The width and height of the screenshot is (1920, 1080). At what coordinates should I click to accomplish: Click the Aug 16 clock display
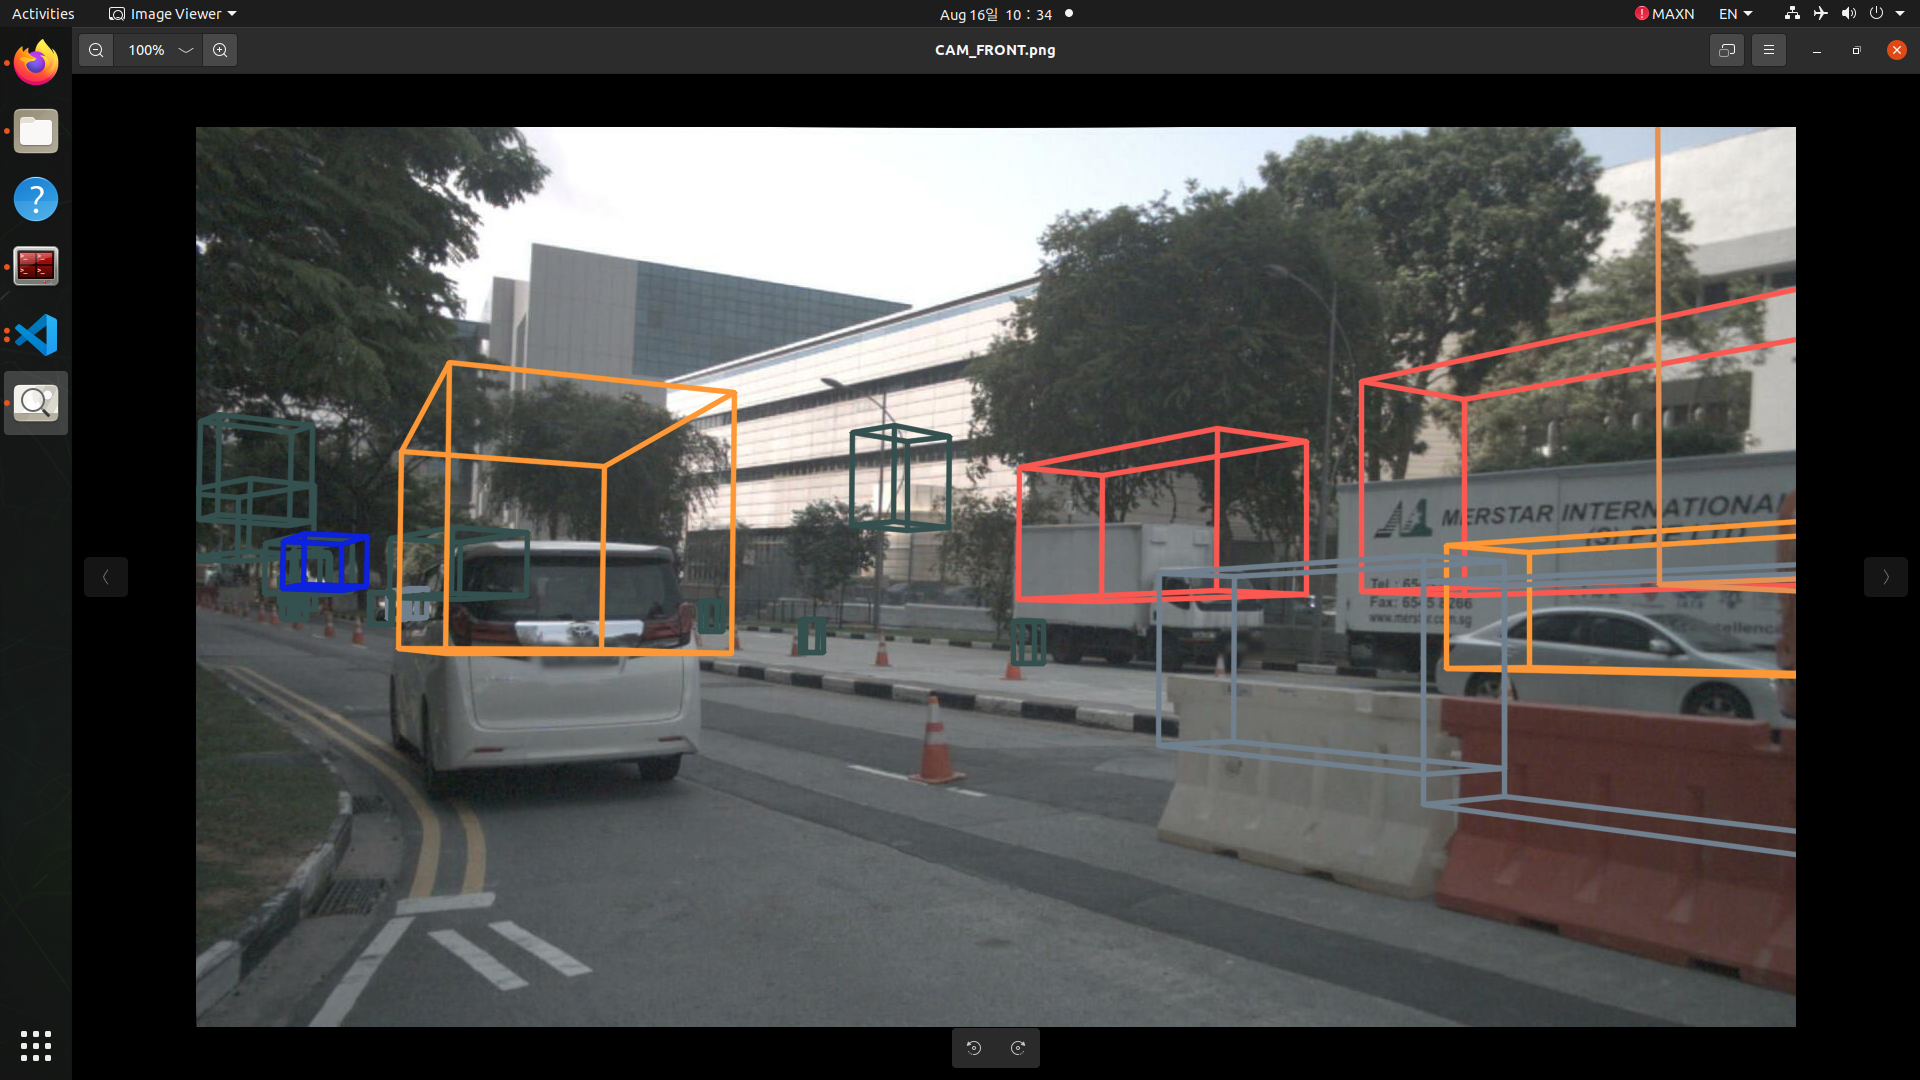[995, 13]
